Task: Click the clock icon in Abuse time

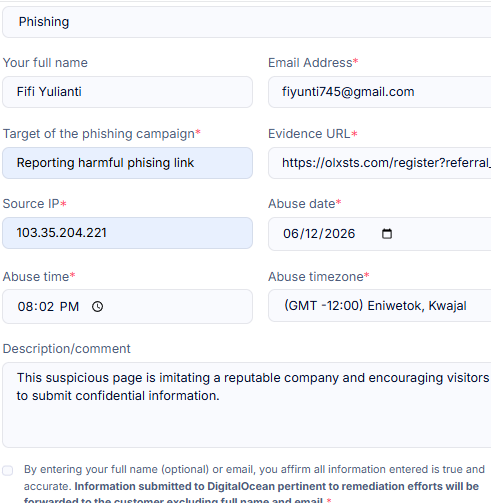Action: click(x=97, y=306)
